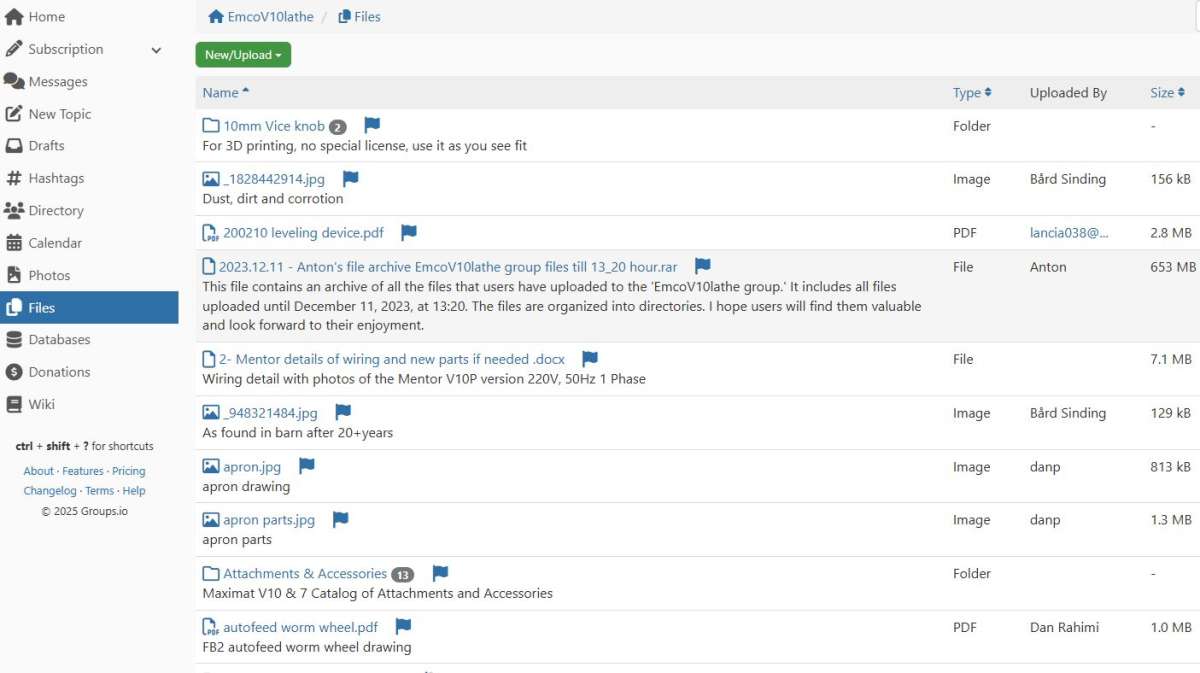Image resolution: width=1200 pixels, height=673 pixels.
Task: Click the Donations dollar icon
Action: [x=14, y=372]
